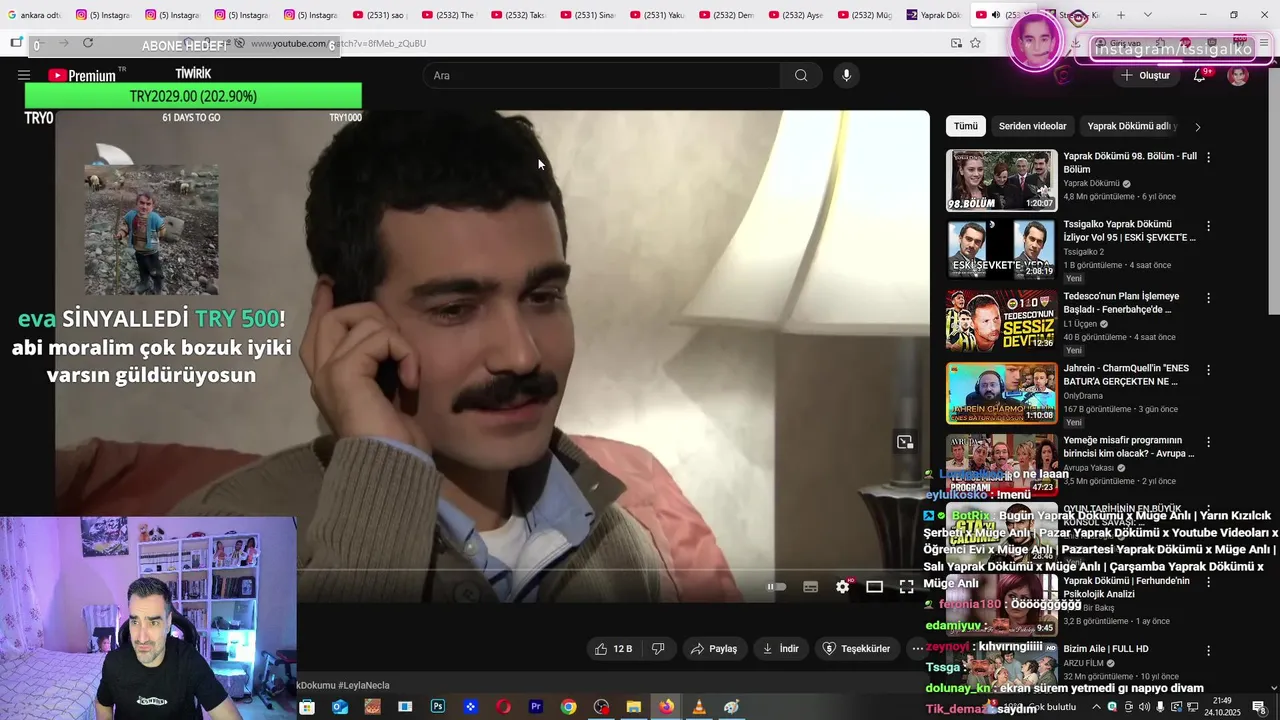
Task: Send thanks via Teşekkürler button
Action: tap(856, 649)
